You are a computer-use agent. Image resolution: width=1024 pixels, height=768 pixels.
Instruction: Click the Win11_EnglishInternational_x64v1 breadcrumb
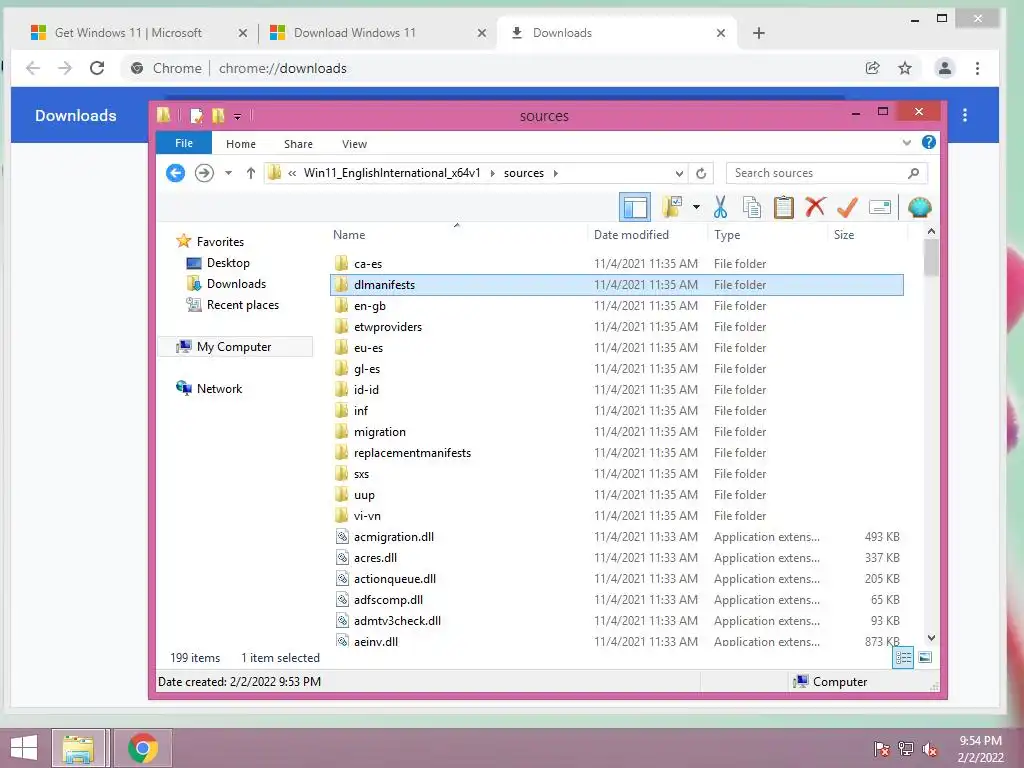[x=392, y=173]
